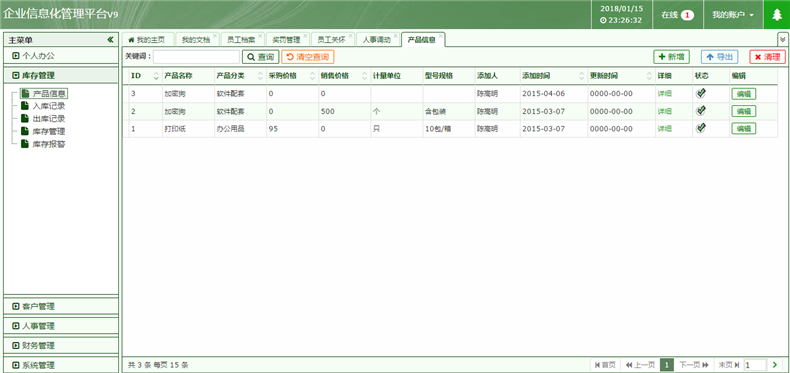The image size is (790, 373).
Task: Switch to the 人事调动 tab
Action: click(x=377, y=39)
